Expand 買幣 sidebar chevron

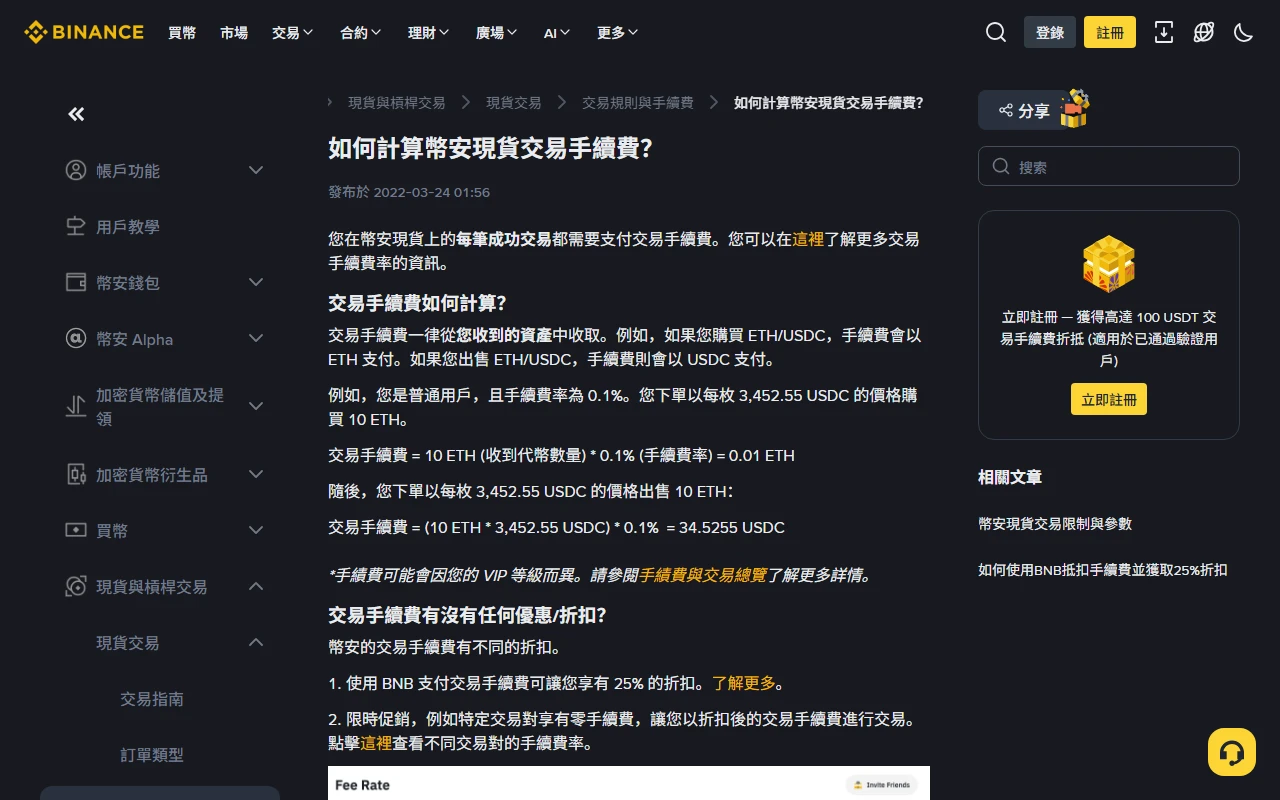[256, 530]
